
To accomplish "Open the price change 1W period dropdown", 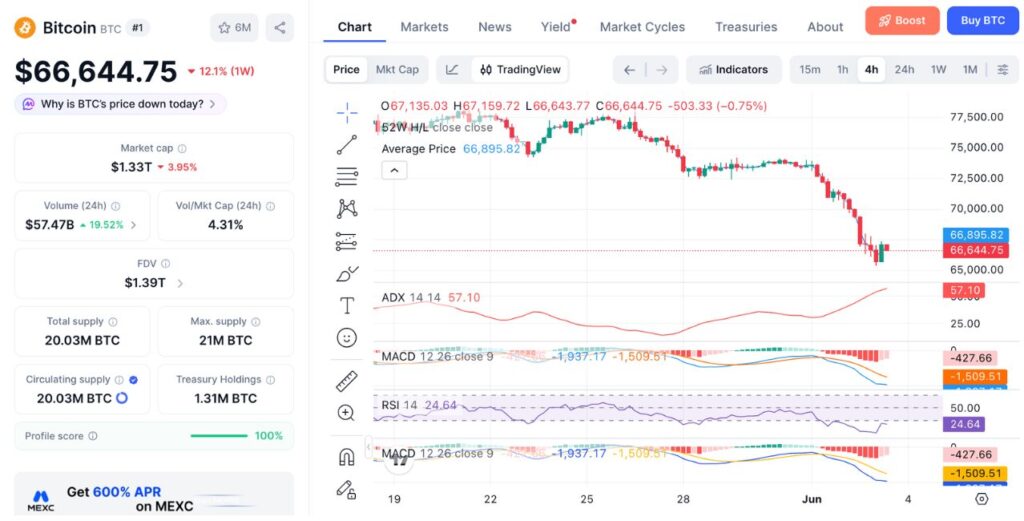I will [x=221, y=71].
